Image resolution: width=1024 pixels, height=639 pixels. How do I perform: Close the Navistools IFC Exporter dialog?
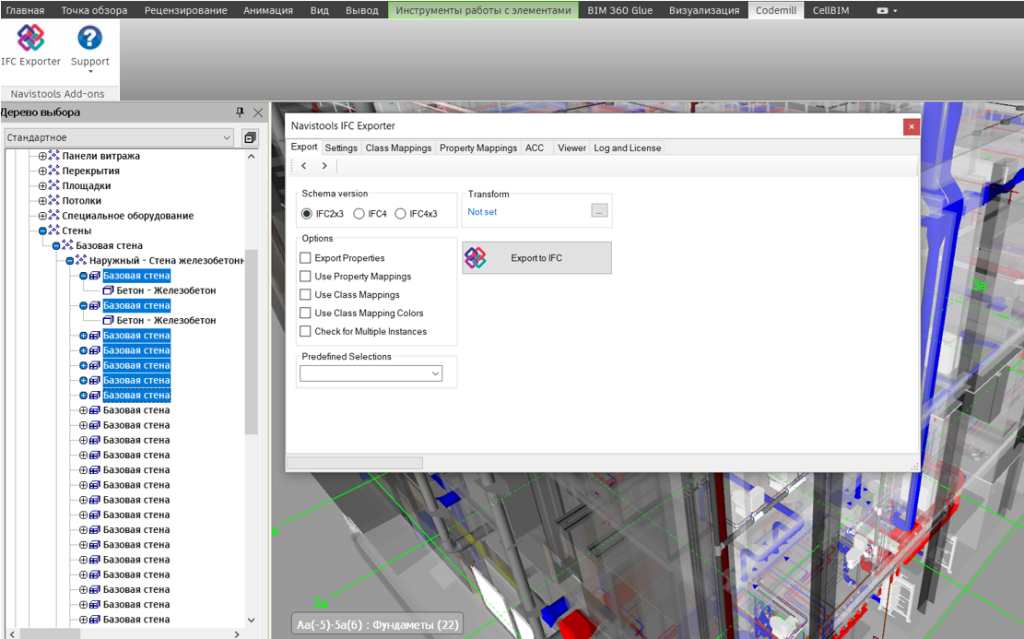click(x=912, y=126)
